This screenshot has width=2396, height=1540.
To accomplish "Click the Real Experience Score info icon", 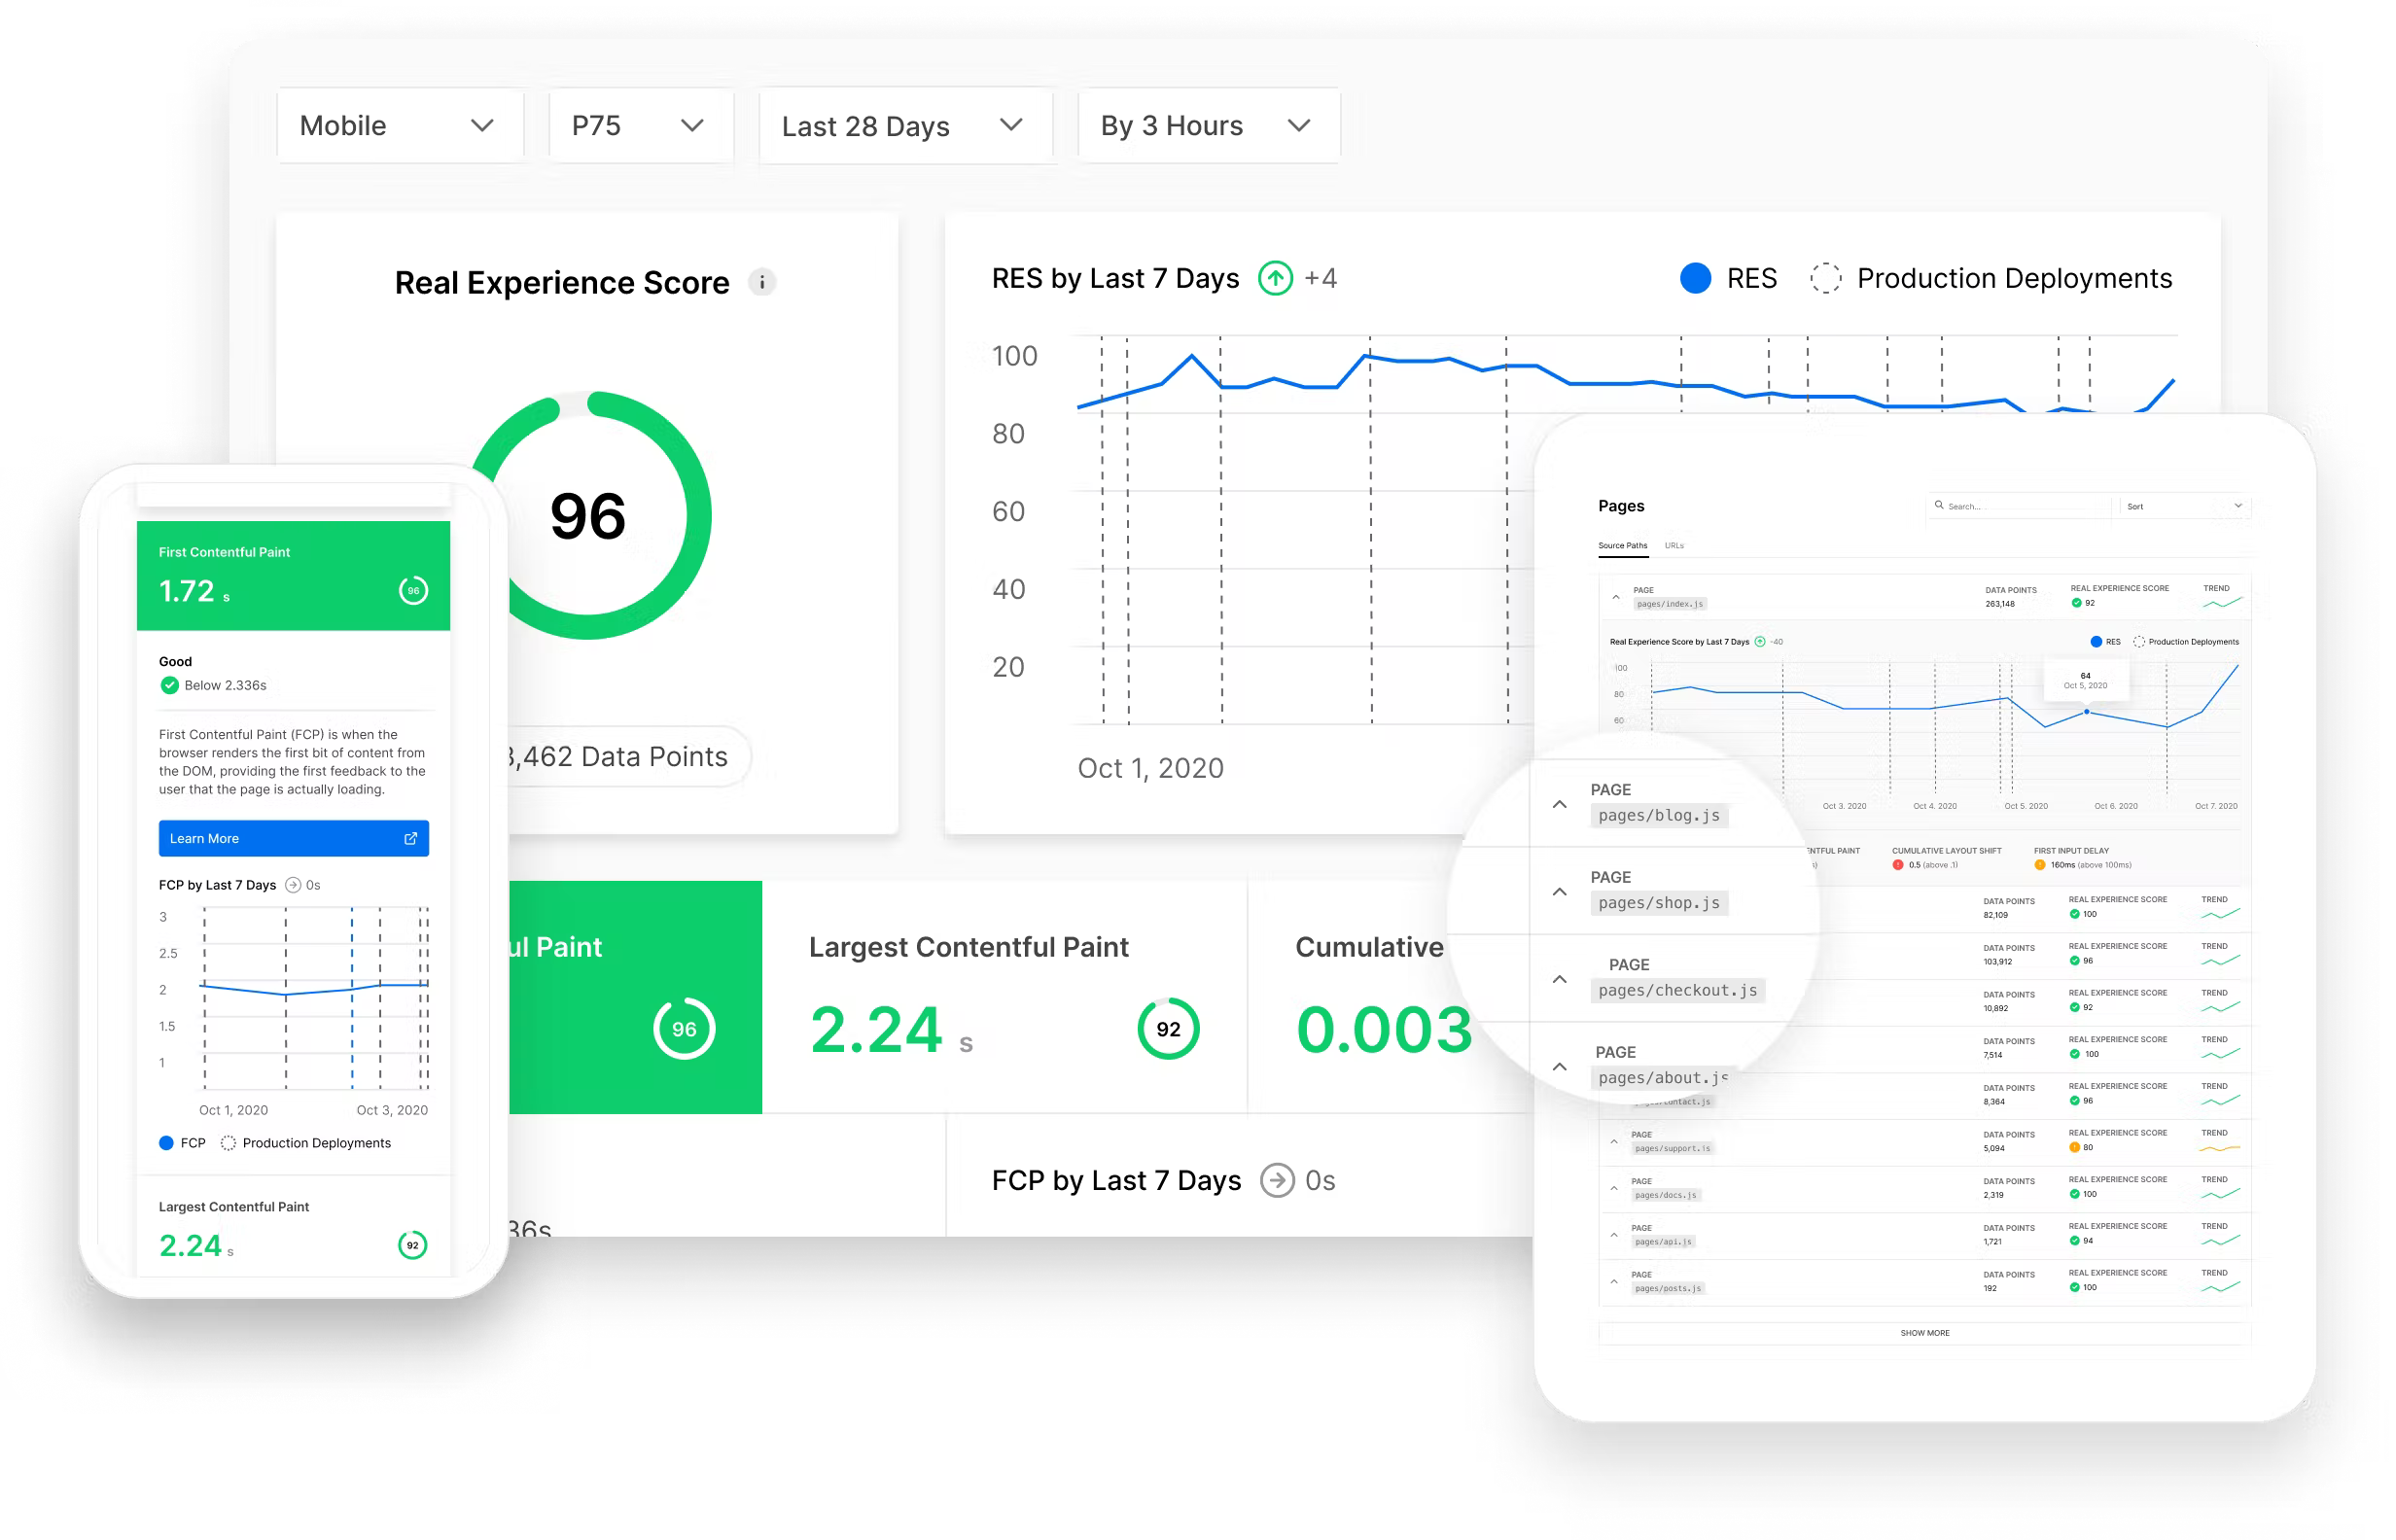I will coord(762,283).
